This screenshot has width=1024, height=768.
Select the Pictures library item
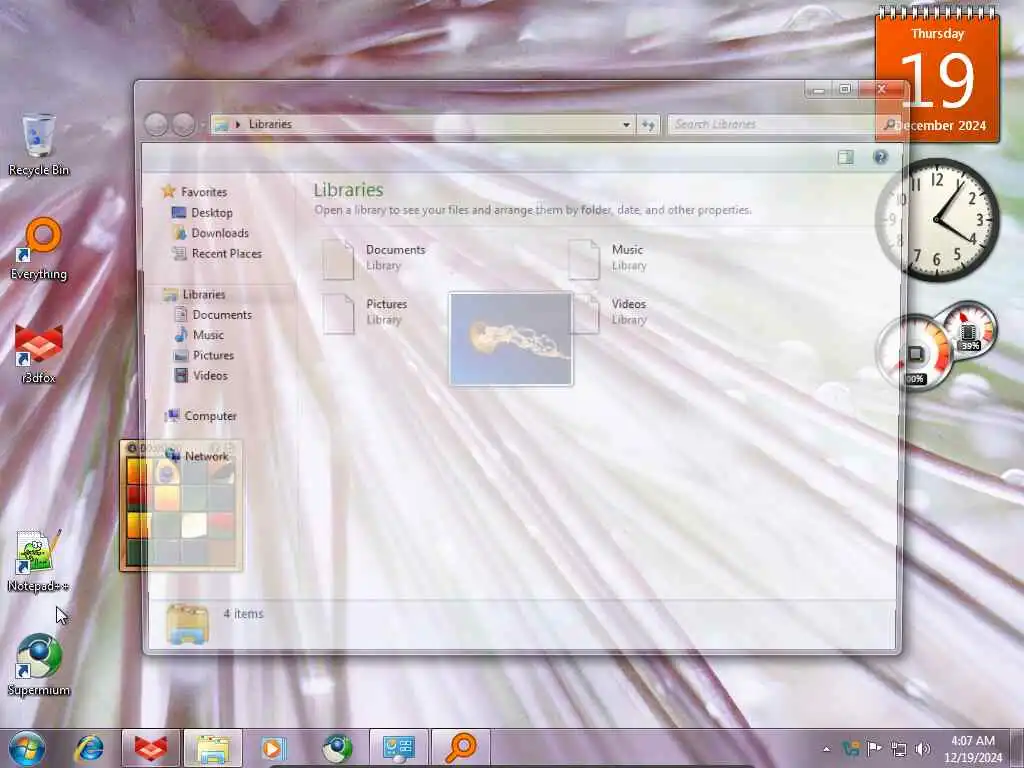click(x=366, y=313)
